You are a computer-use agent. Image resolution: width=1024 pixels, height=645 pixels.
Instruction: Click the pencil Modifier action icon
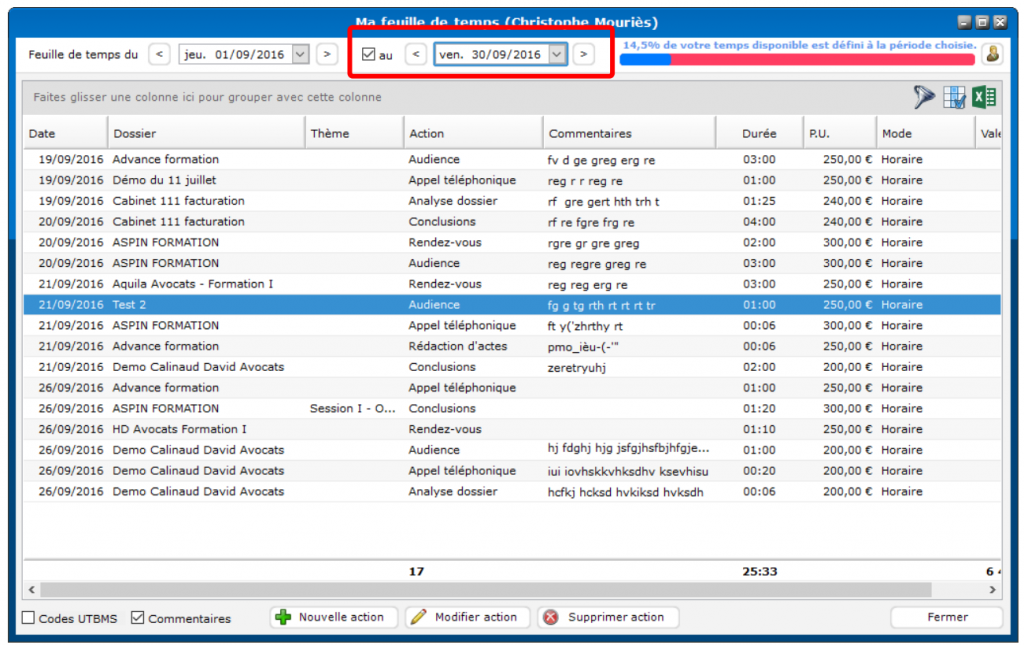tap(419, 617)
